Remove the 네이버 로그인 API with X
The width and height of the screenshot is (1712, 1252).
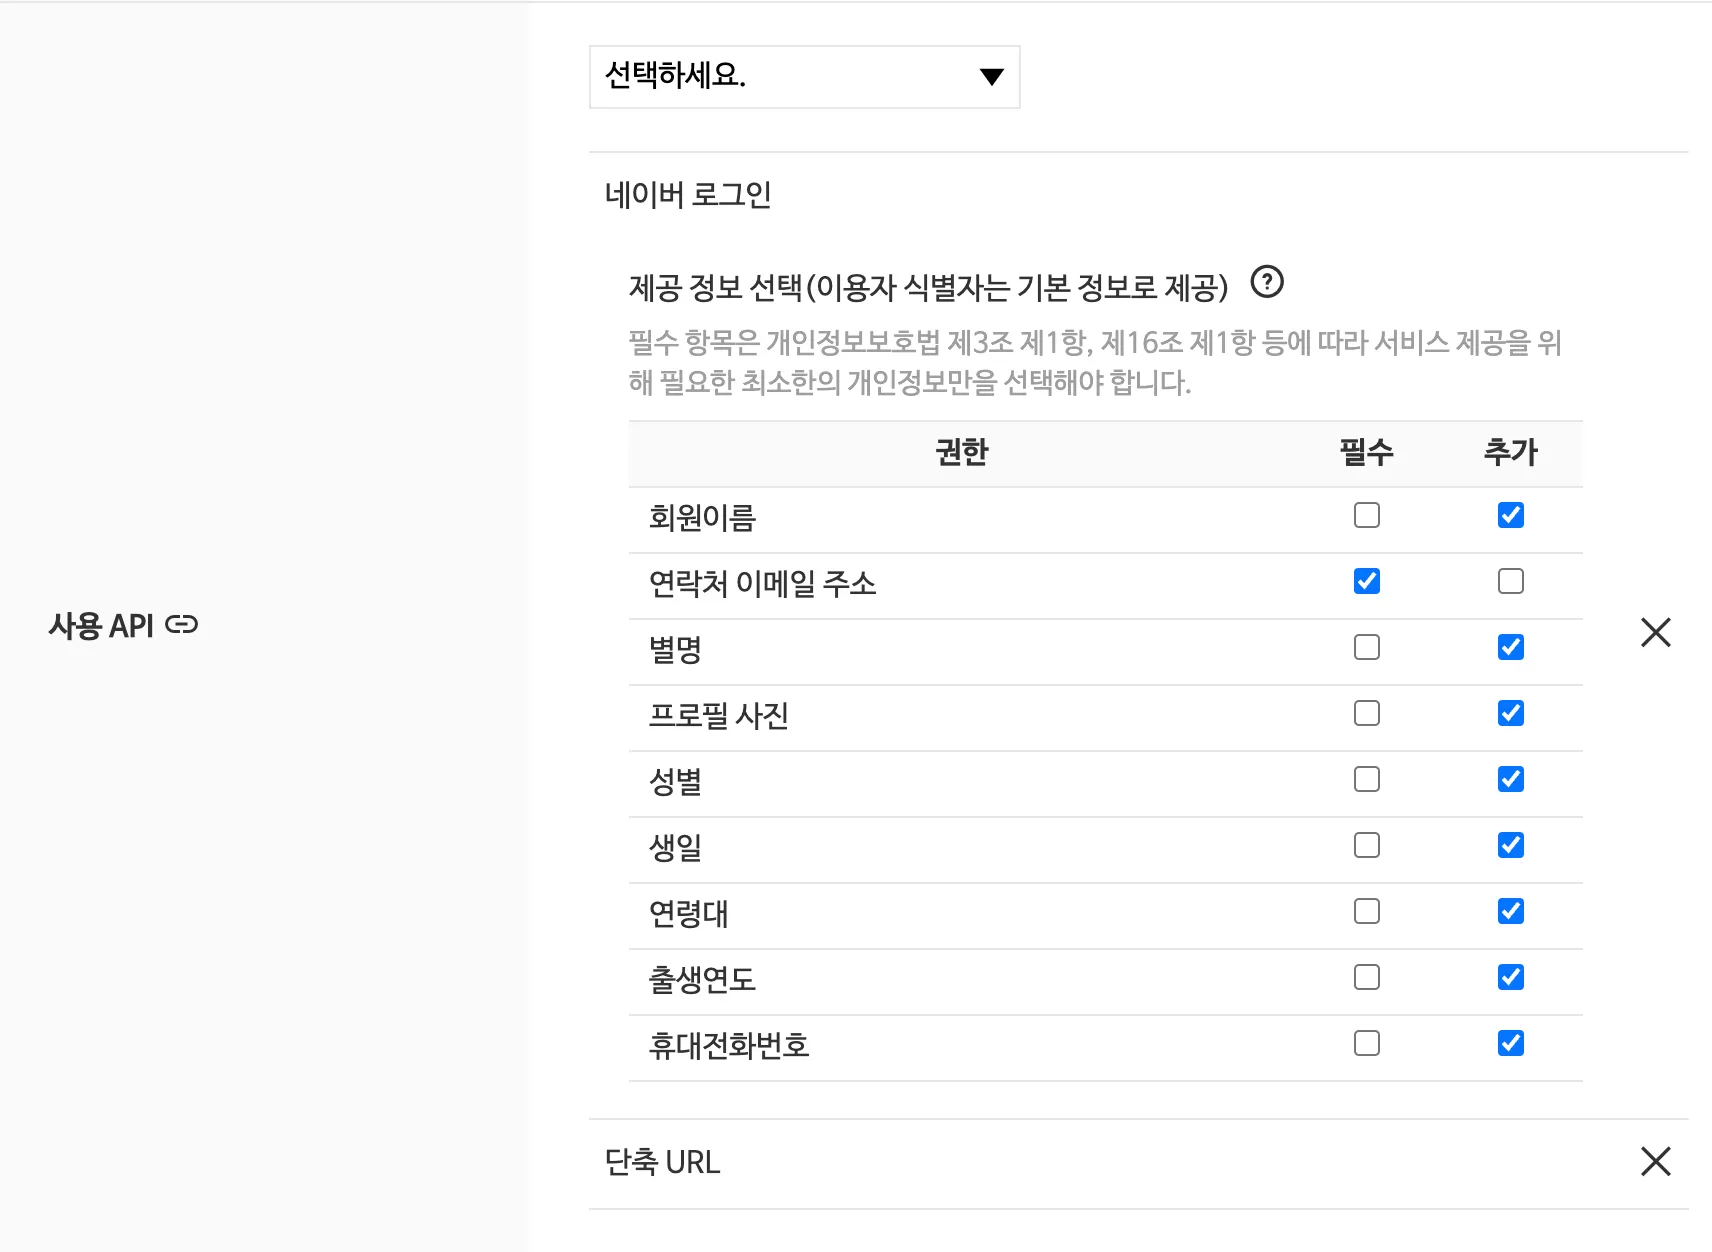click(x=1655, y=632)
